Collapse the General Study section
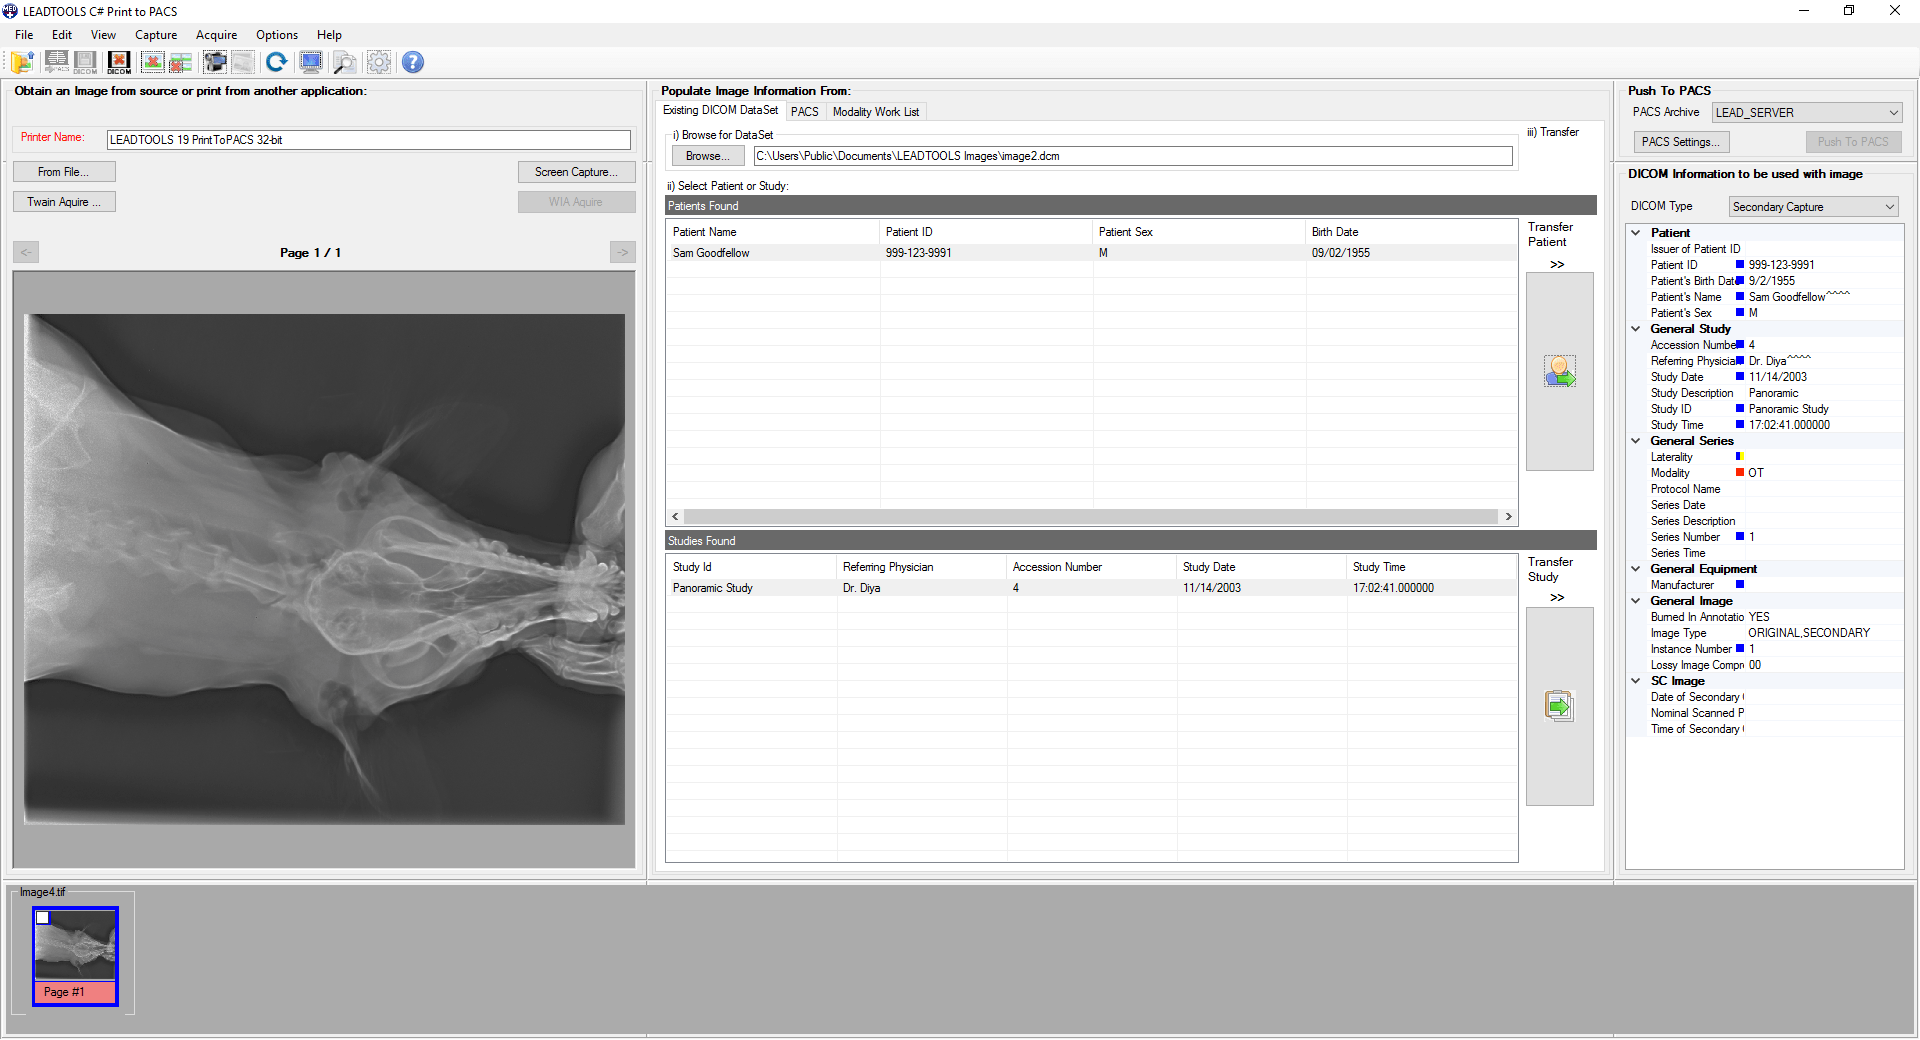The height and width of the screenshot is (1040, 1920). click(1636, 328)
